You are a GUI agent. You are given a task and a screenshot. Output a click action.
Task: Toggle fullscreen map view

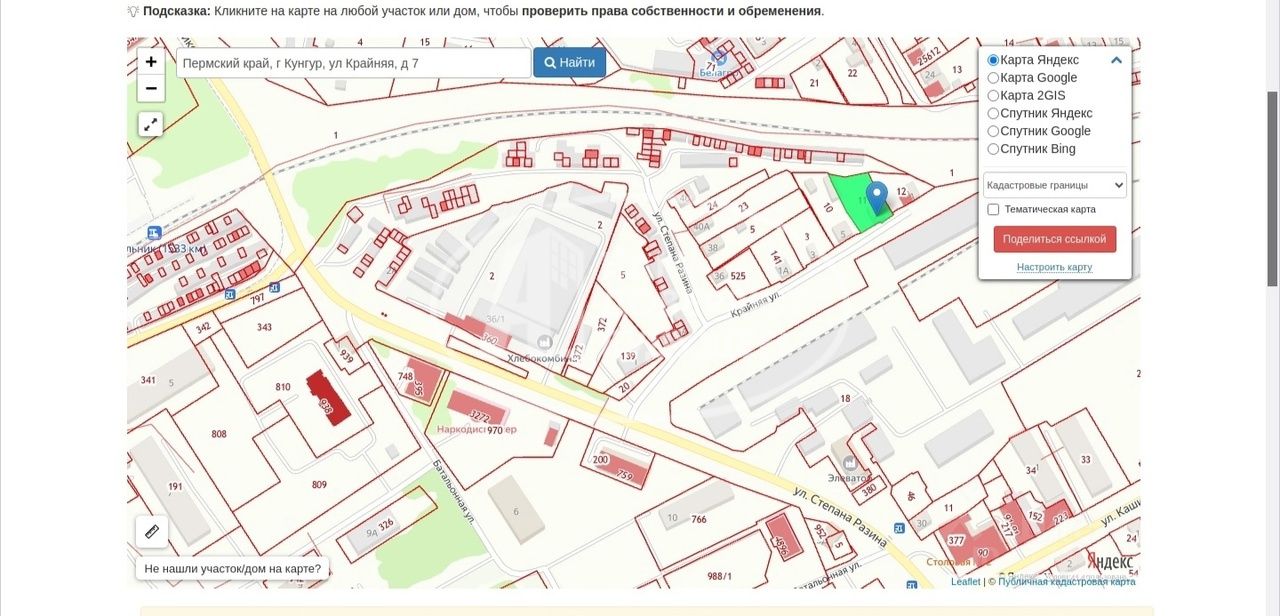click(150, 125)
